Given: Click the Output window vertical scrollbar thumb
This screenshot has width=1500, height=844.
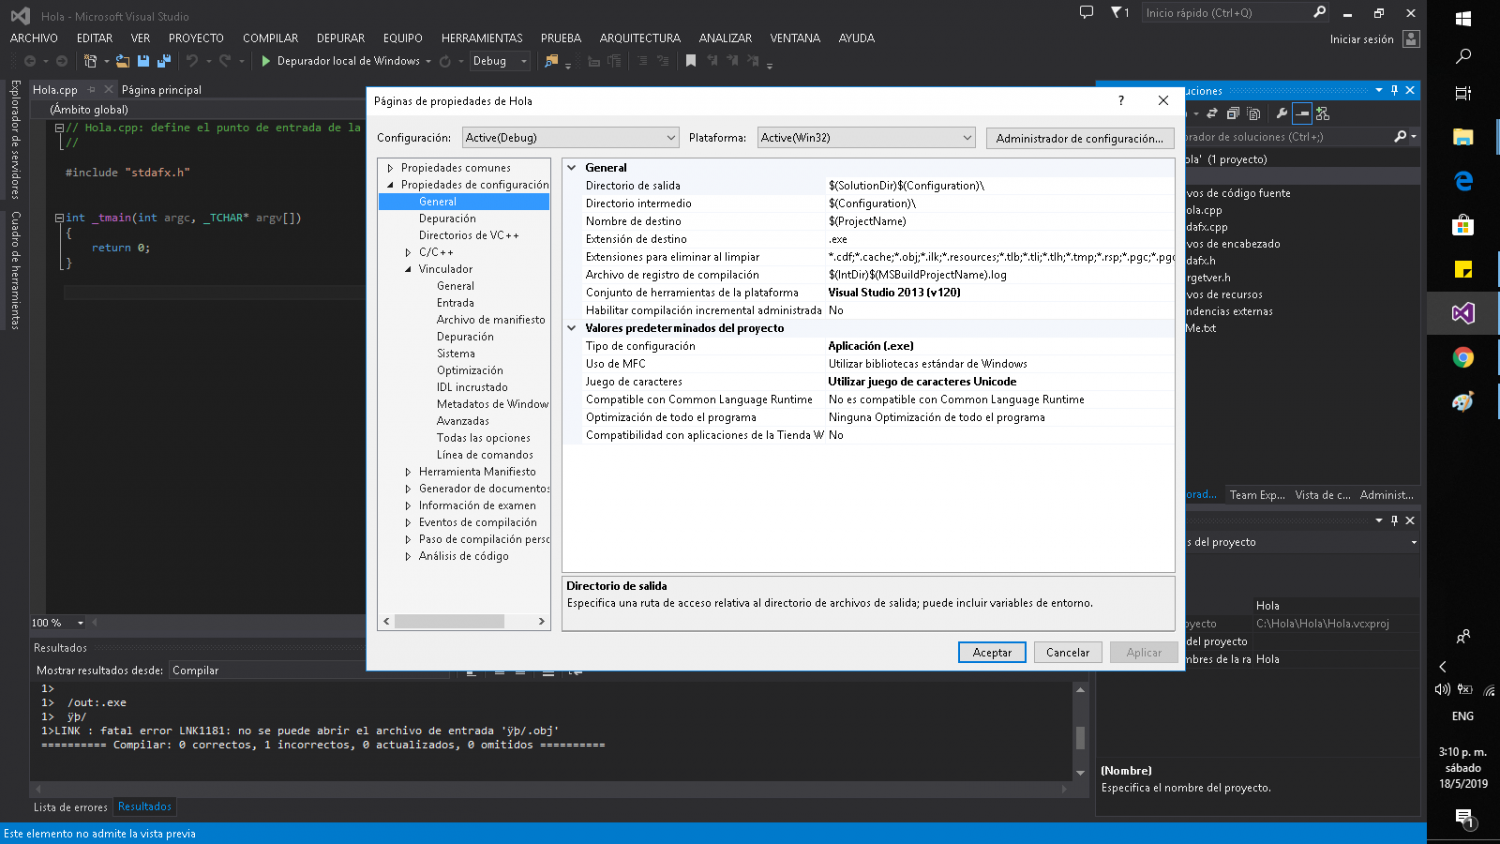Looking at the screenshot, I should (1080, 737).
